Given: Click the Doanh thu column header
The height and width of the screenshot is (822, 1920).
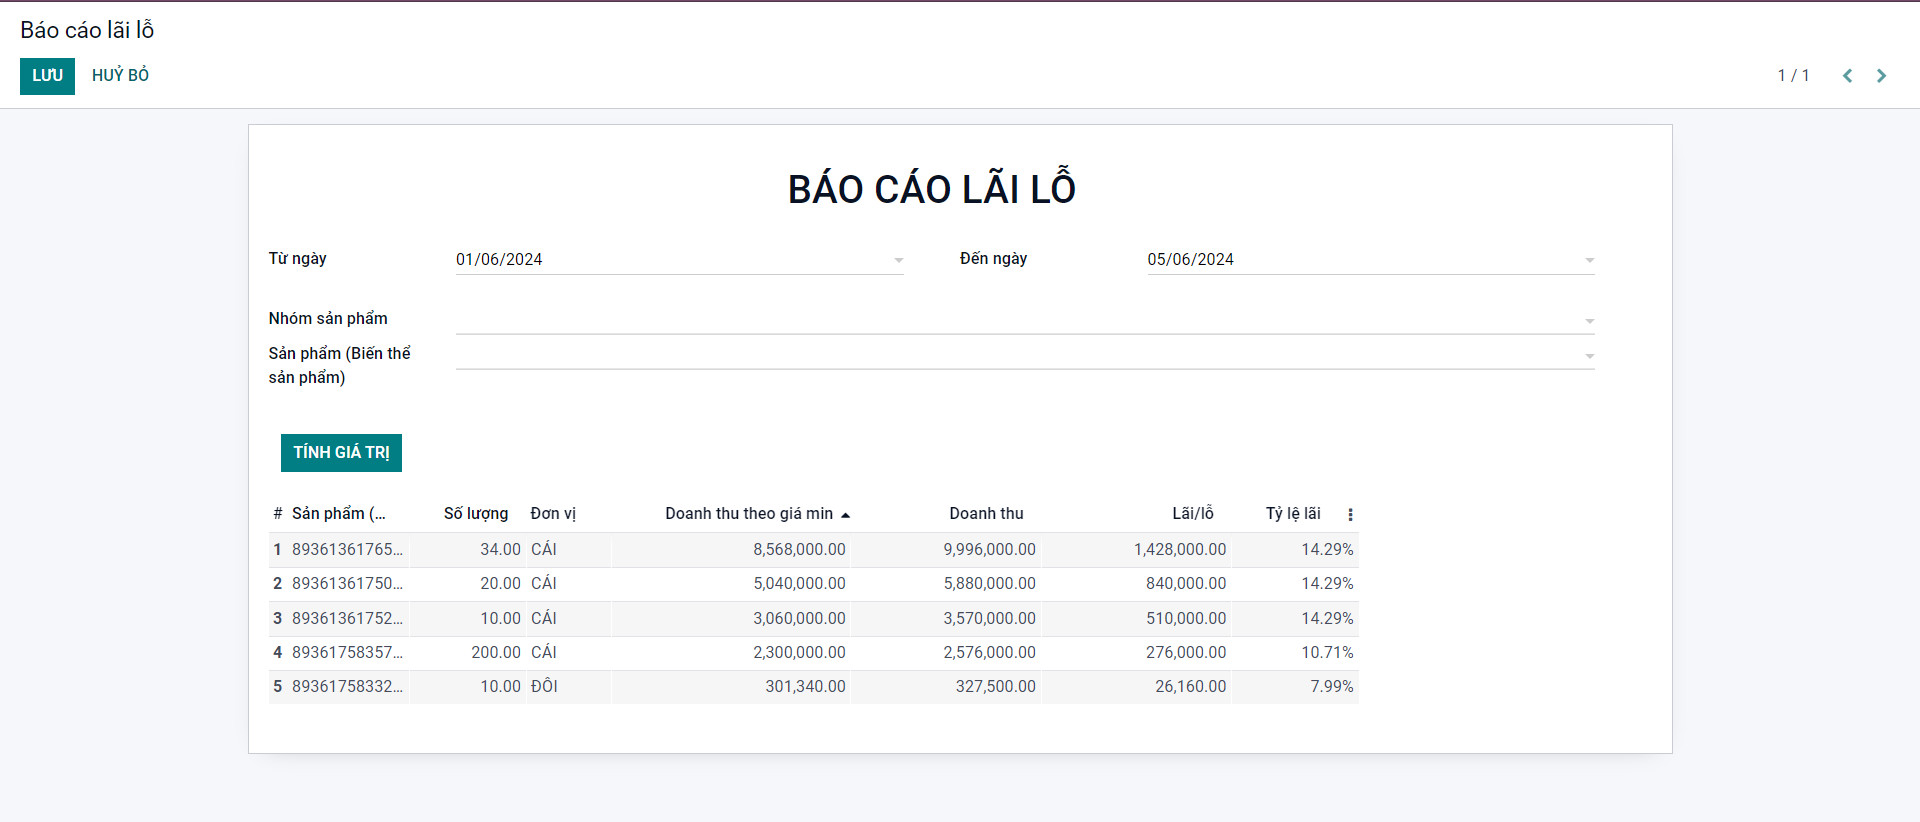Looking at the screenshot, I should pos(985,514).
